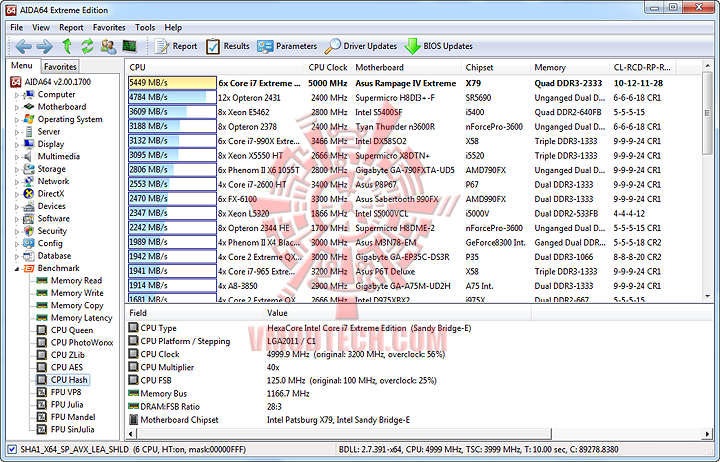720x462 pixels.
Task: Select the 5449 MB/s result bar
Action: click(172, 83)
